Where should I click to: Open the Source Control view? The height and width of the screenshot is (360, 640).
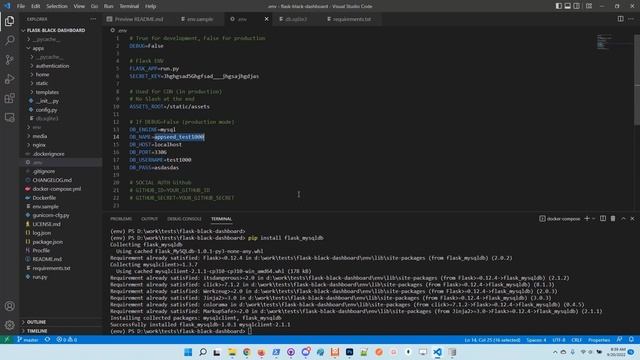pos(9,60)
